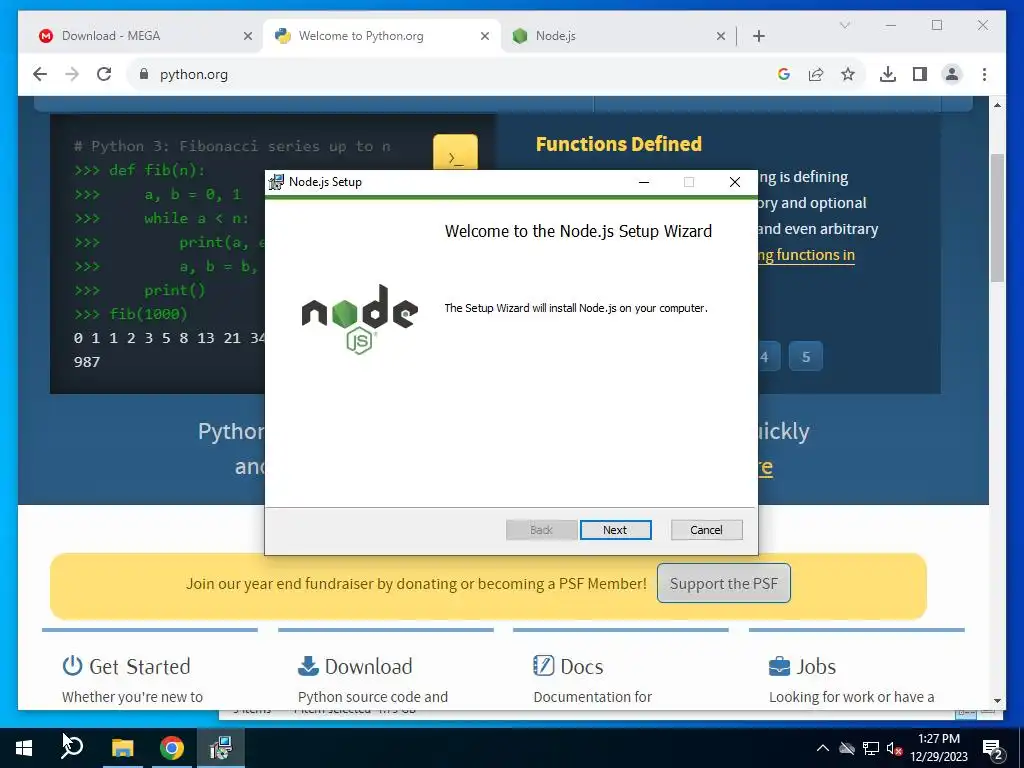Cancel the Node.js Setup wizard

click(706, 530)
